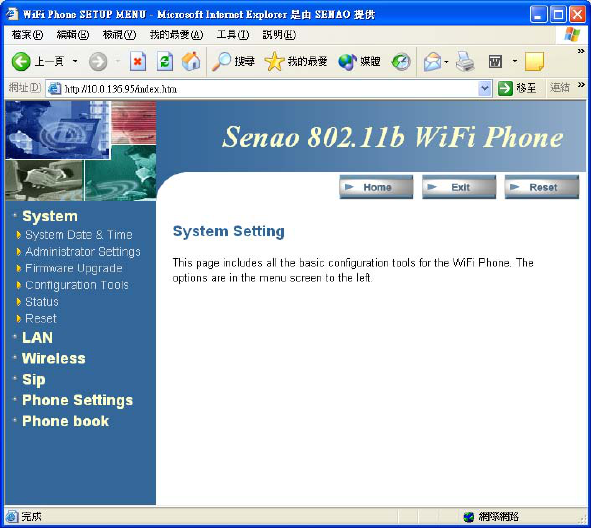Image resolution: width=591 pixels, height=528 pixels.
Task: Open the File (檔案) menu
Action: click(27, 35)
